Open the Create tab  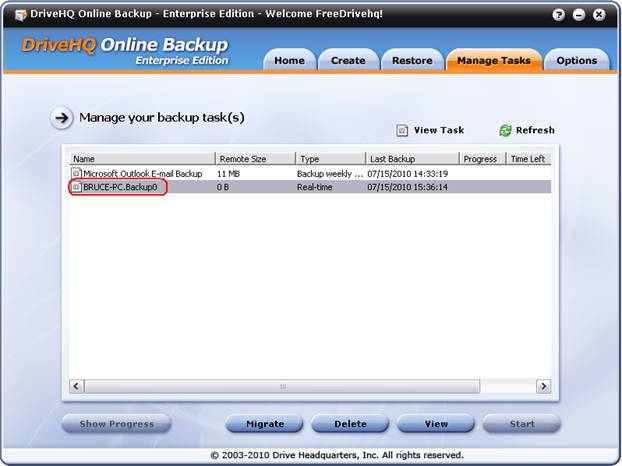click(x=348, y=60)
